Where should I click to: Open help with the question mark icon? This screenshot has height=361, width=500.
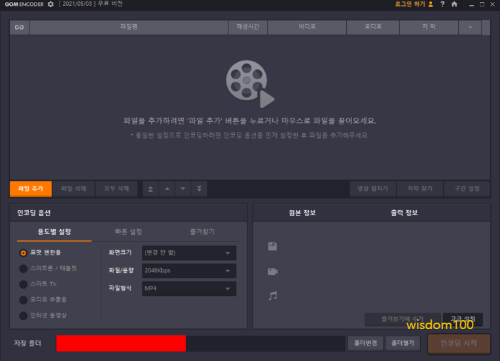(442, 4)
